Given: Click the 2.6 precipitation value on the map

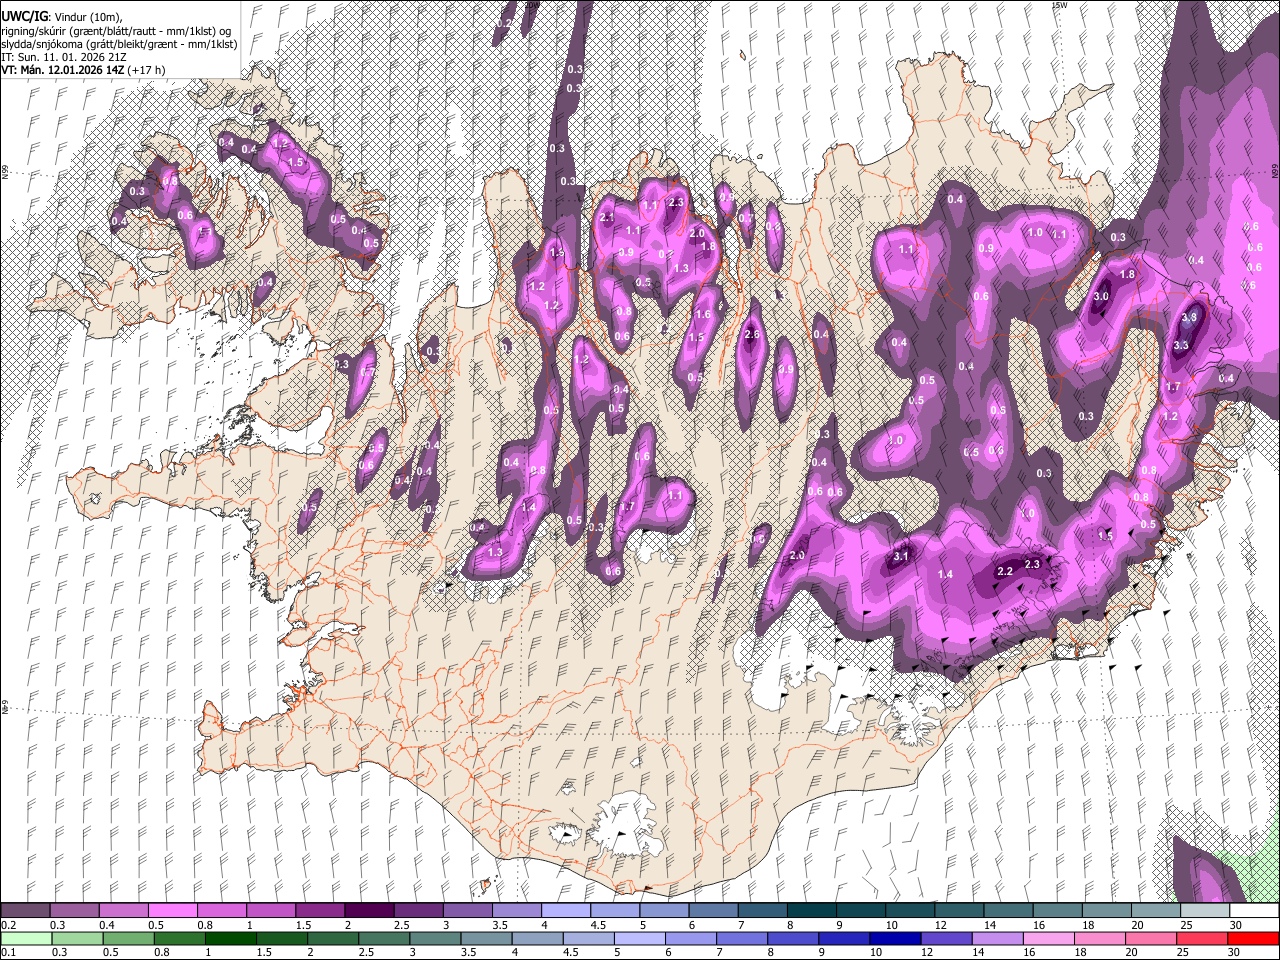Looking at the screenshot, I should pyautogui.click(x=753, y=334).
